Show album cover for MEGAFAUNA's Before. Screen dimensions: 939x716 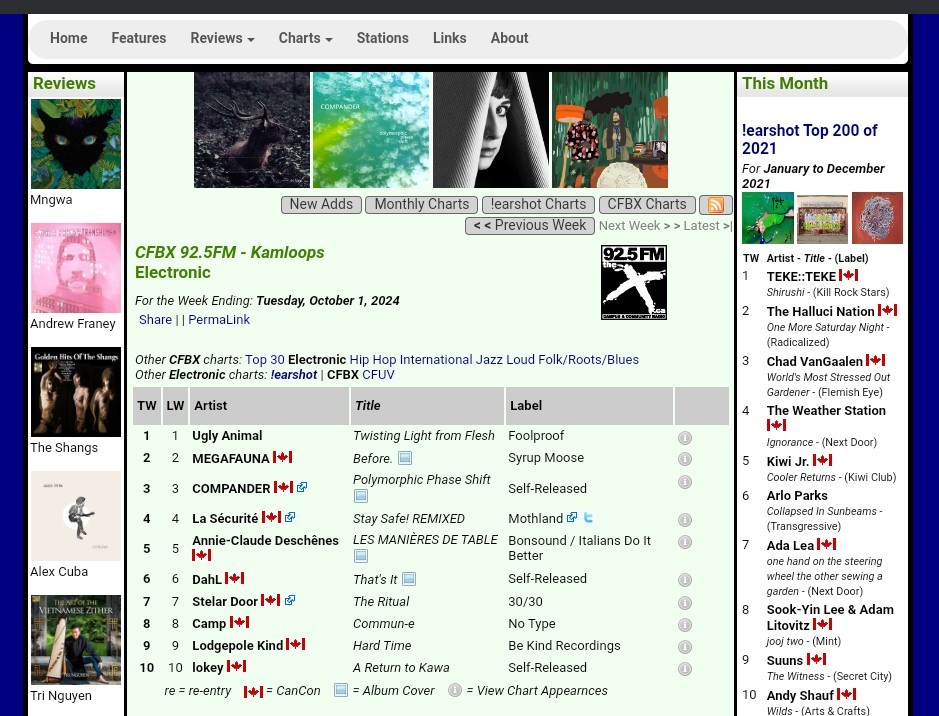coord(405,459)
